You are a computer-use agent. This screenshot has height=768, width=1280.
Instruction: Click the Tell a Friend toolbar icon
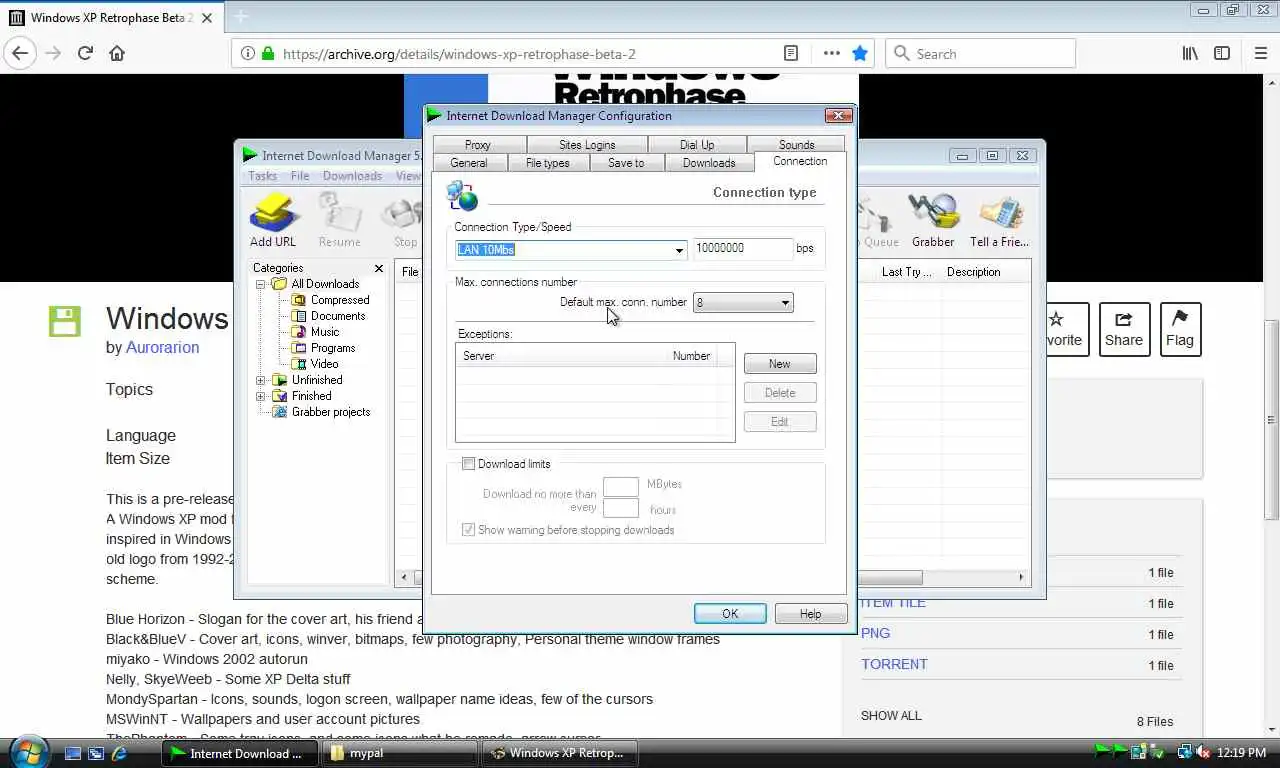[999, 219]
